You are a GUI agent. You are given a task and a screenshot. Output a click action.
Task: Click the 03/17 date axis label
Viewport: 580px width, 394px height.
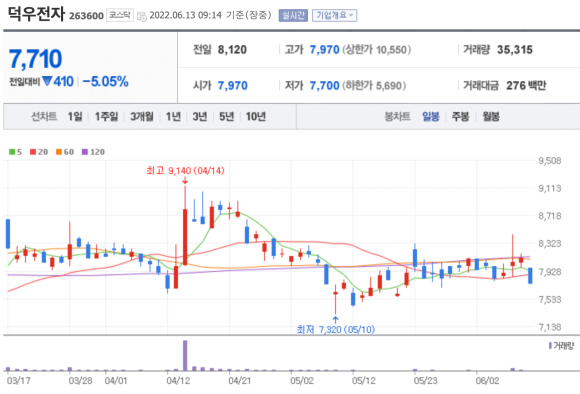[x=18, y=381]
